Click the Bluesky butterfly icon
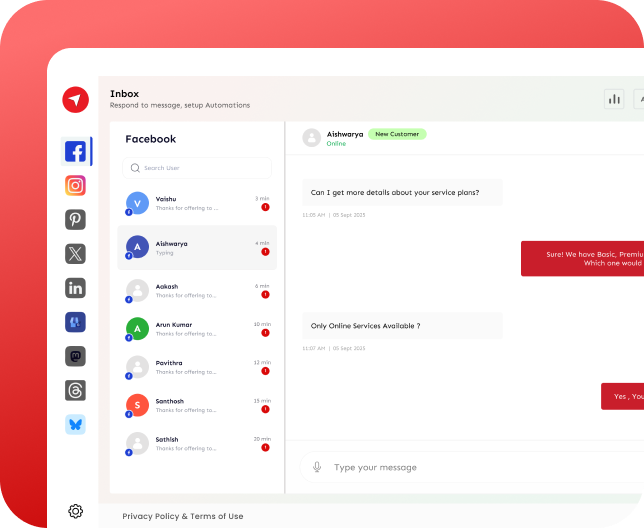The height and width of the screenshot is (528, 644). click(75, 424)
